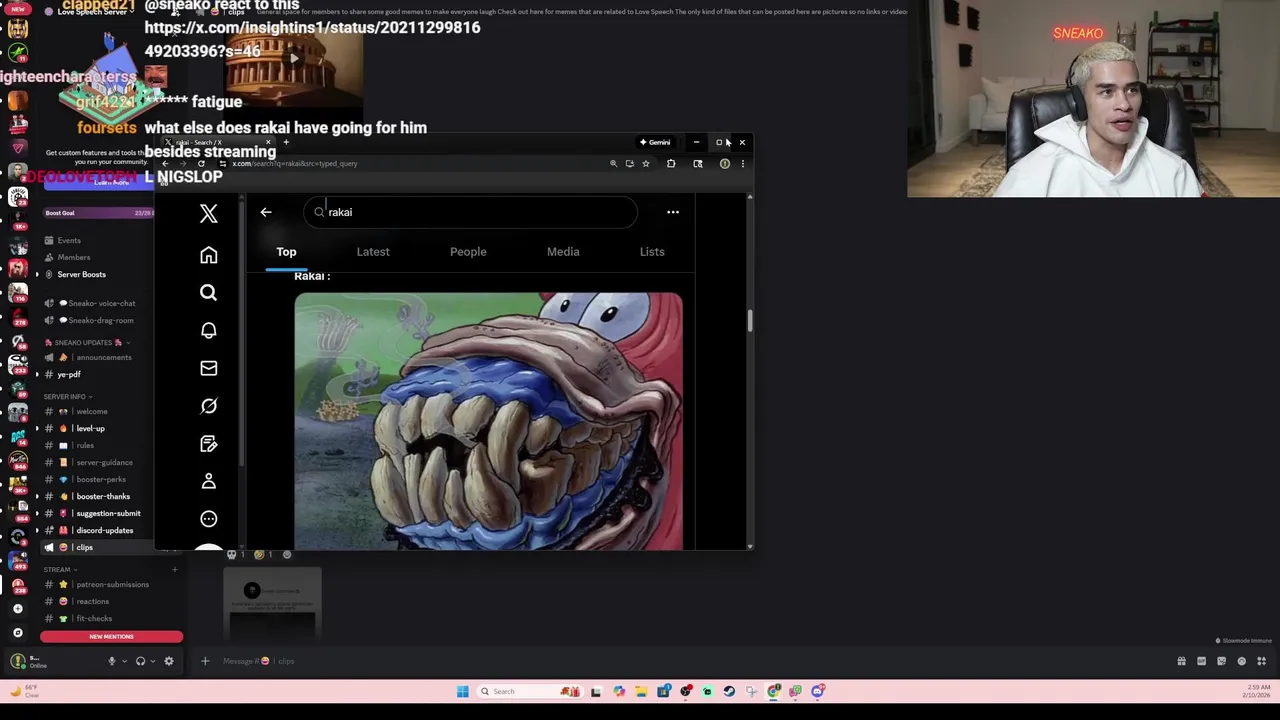Open a new browser tab
The height and width of the screenshot is (720, 1280).
286,142
